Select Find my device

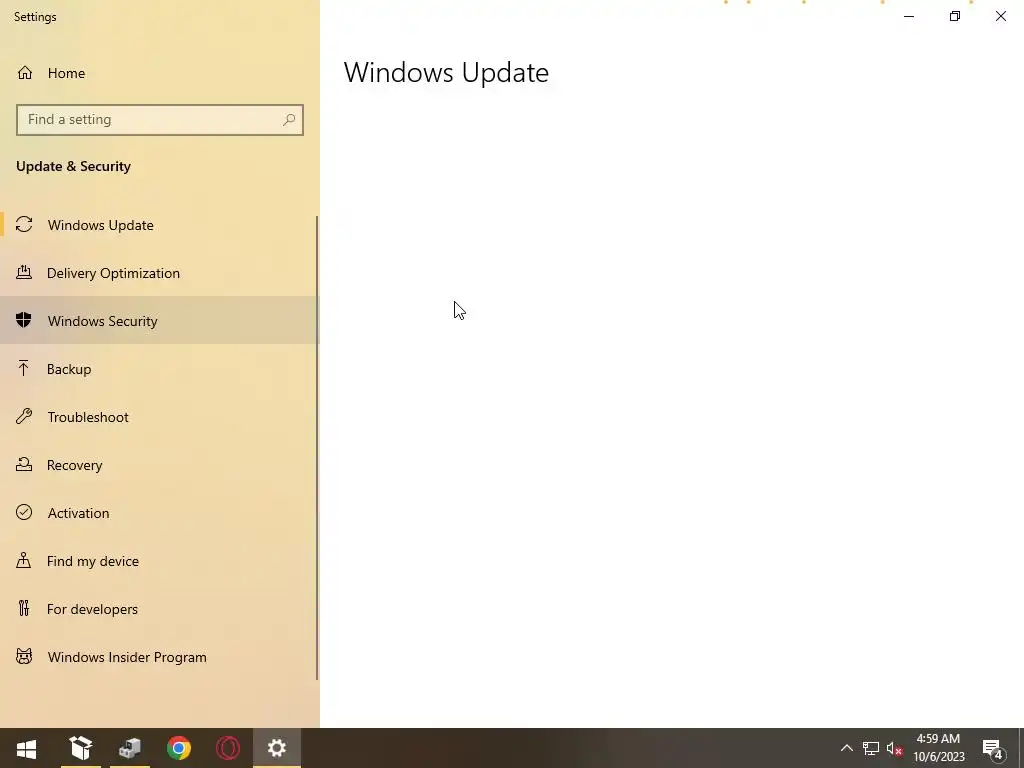click(x=160, y=561)
